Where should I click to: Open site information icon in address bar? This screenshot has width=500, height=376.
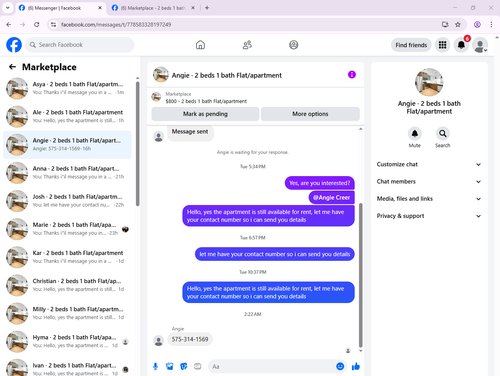(53, 24)
